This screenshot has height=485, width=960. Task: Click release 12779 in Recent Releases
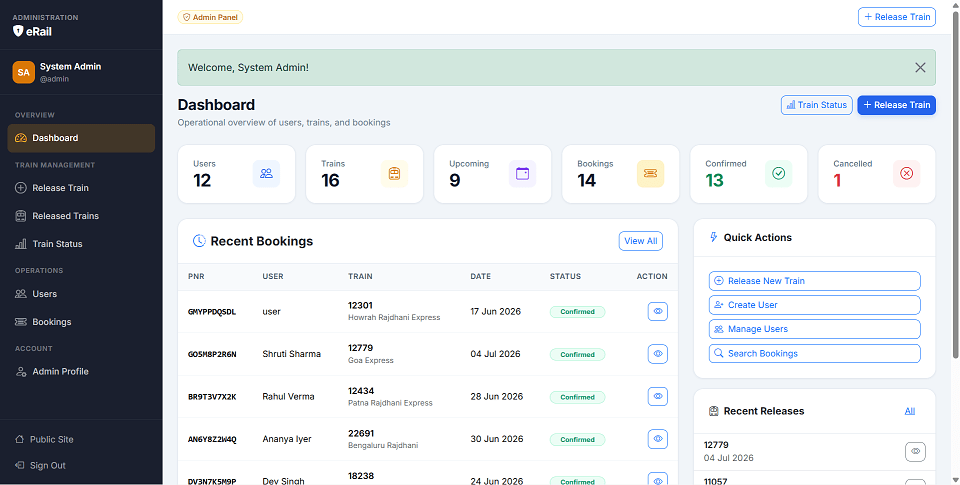click(x=729, y=451)
